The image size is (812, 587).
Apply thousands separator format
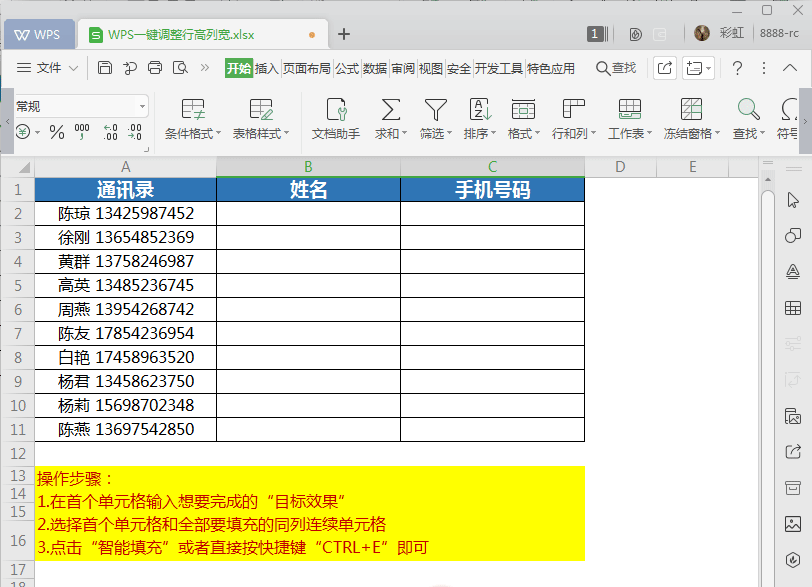pos(82,132)
